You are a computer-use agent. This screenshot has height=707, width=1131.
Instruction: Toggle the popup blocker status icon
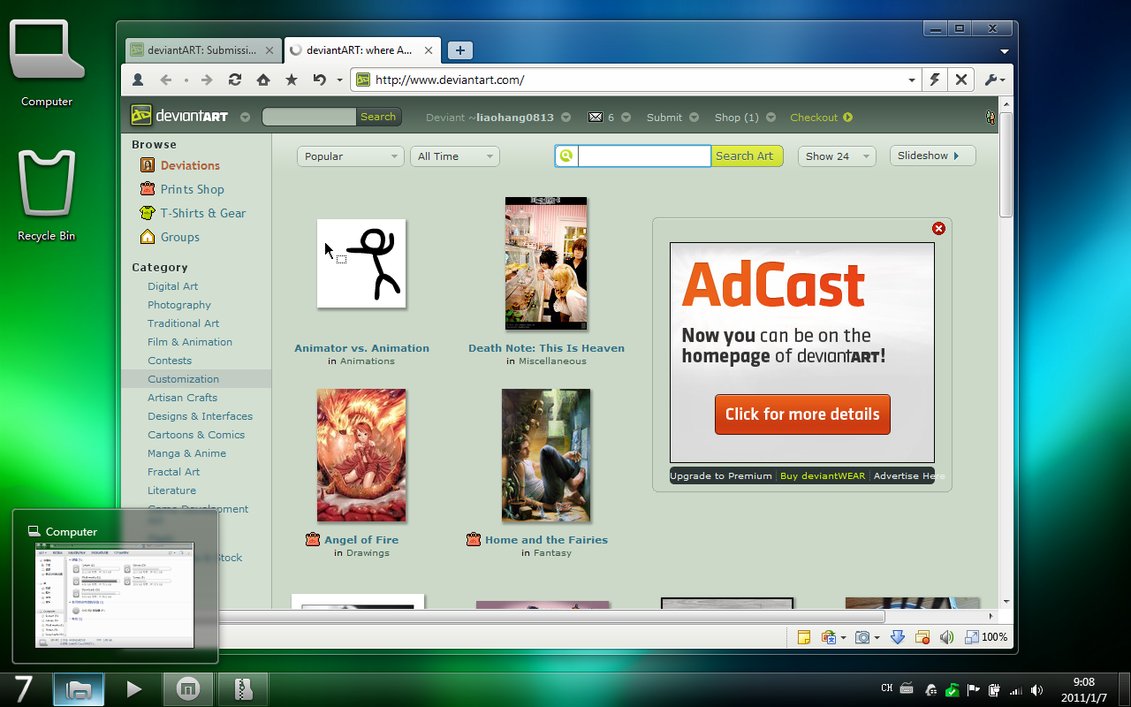pyautogui.click(x=922, y=637)
